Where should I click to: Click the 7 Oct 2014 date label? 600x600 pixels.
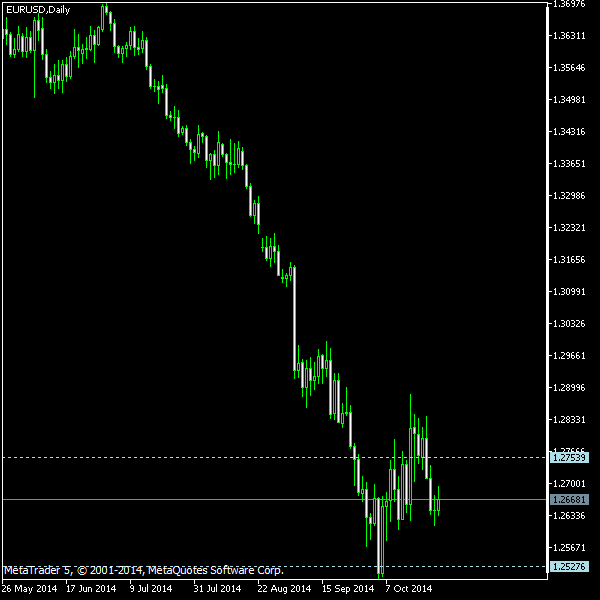[x=408, y=589]
